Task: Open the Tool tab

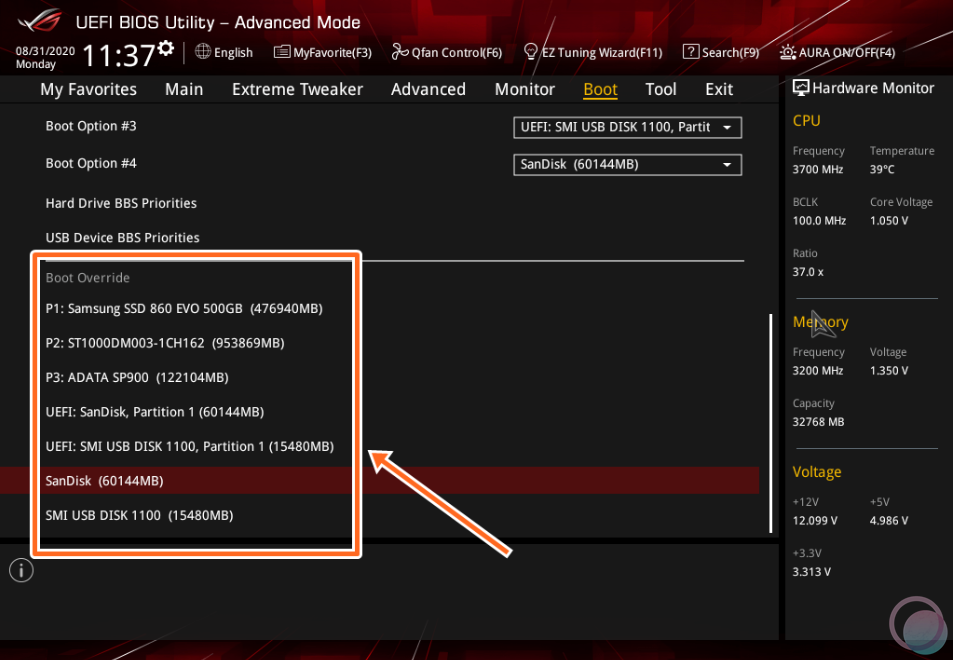Action: [x=661, y=89]
